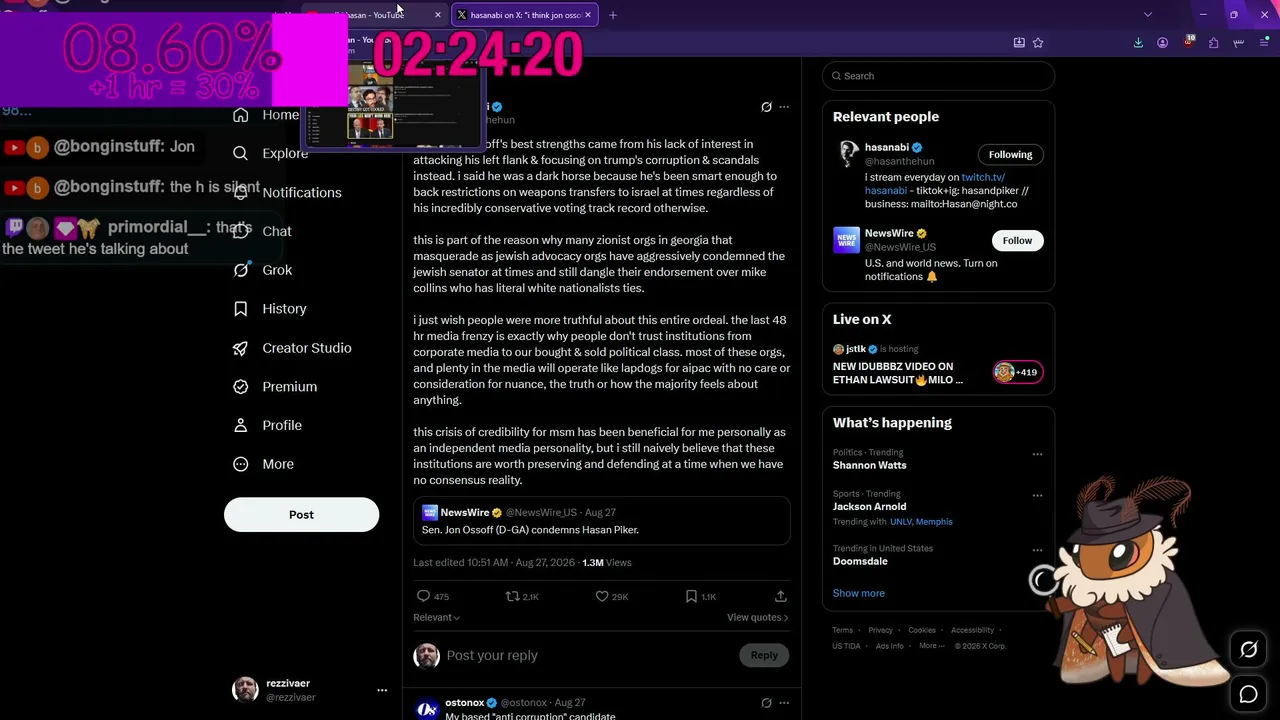
Task: Open three-dot menu on ostonox's reply
Action: click(x=784, y=703)
